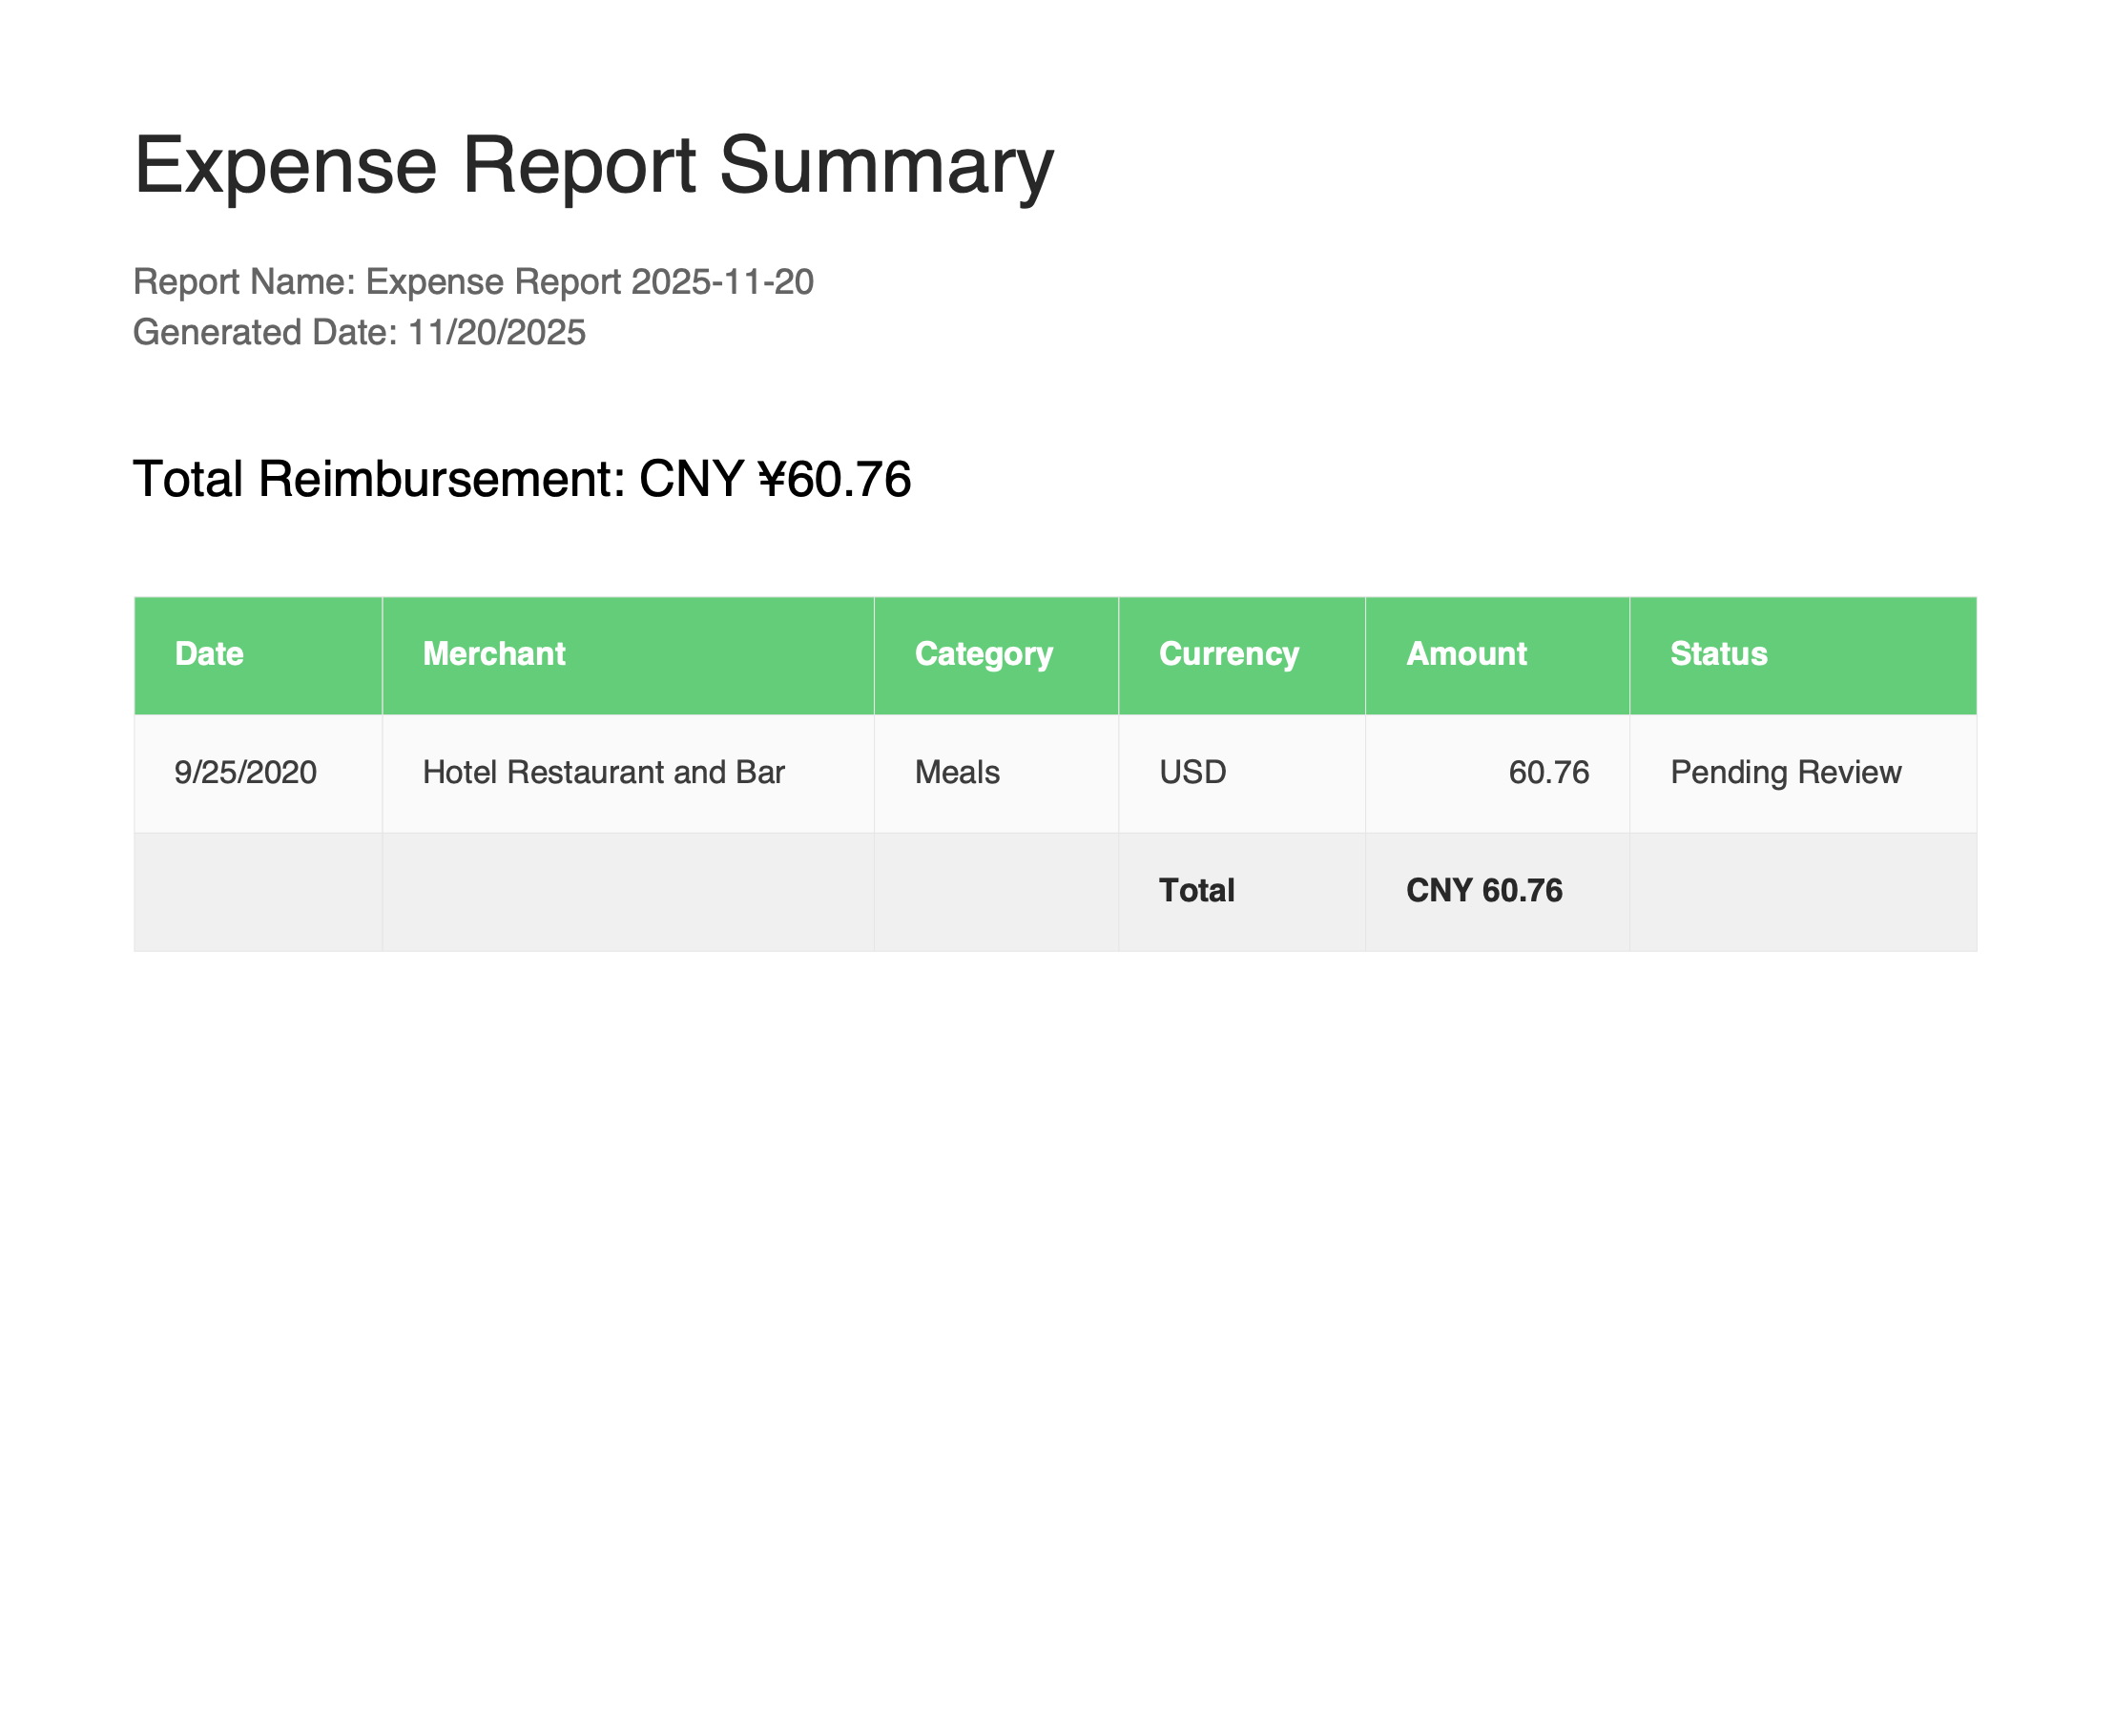Click the Category column header
Image resolution: width=2114 pixels, height=1736 pixels.
click(983, 654)
